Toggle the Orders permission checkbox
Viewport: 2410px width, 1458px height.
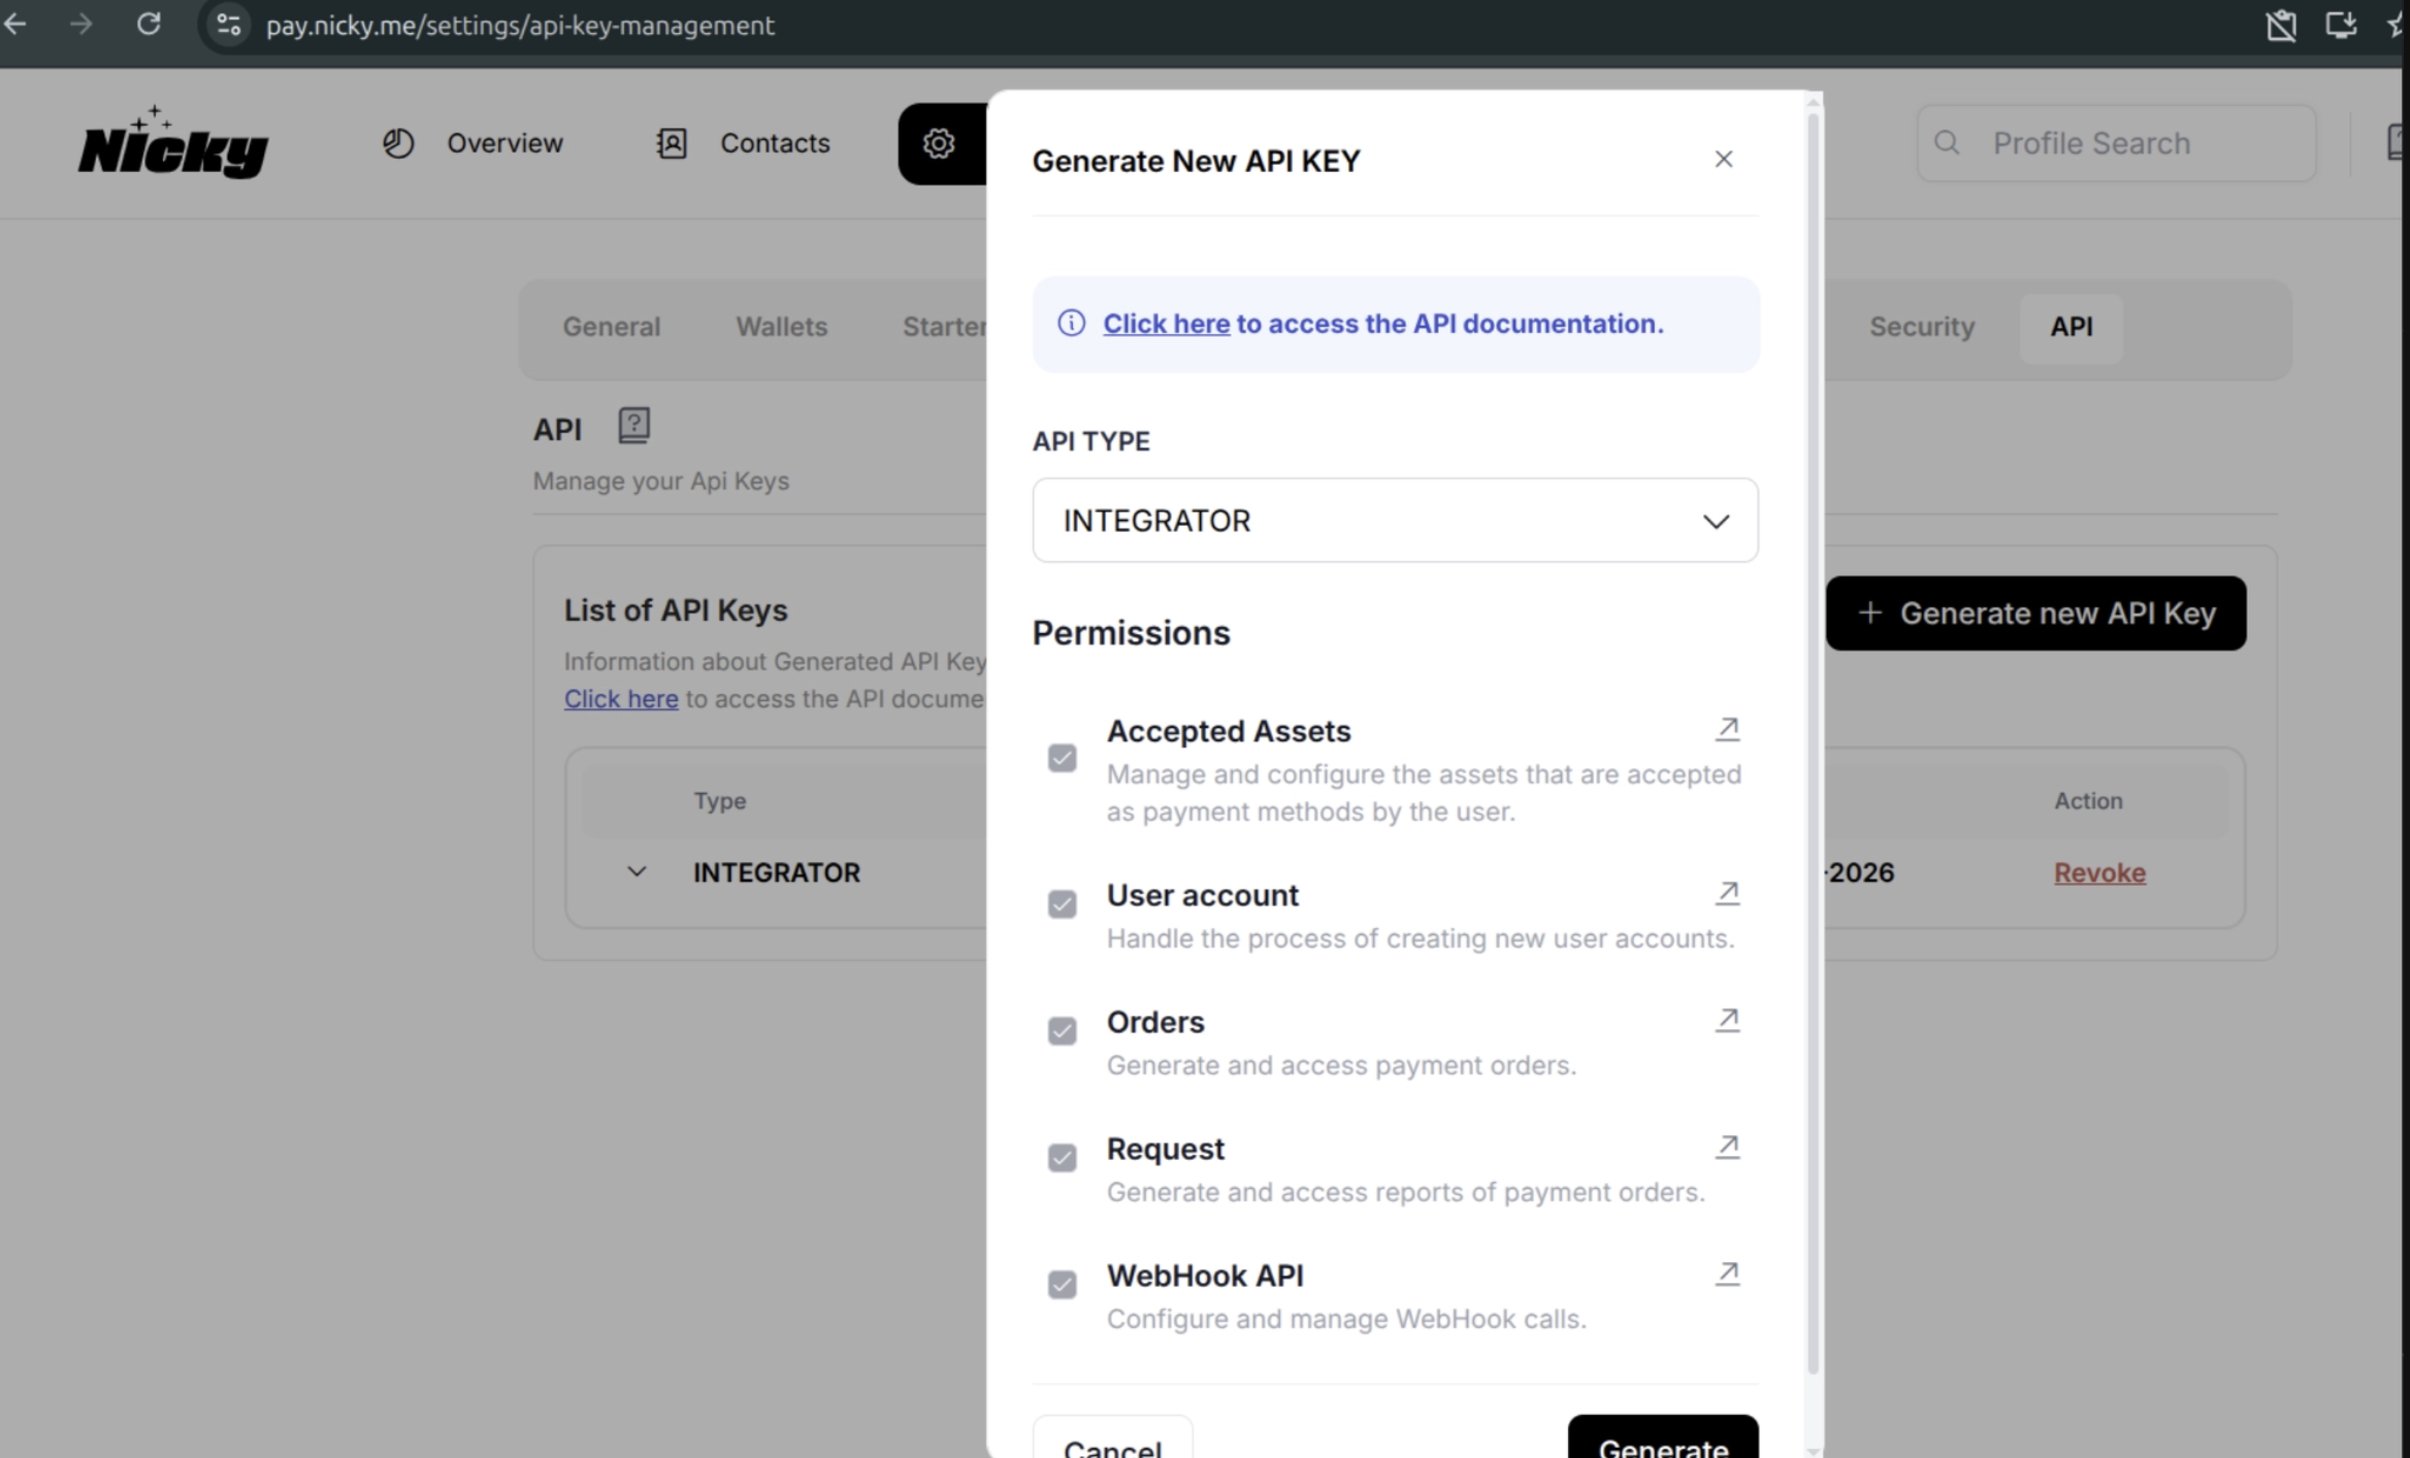(x=1062, y=1031)
